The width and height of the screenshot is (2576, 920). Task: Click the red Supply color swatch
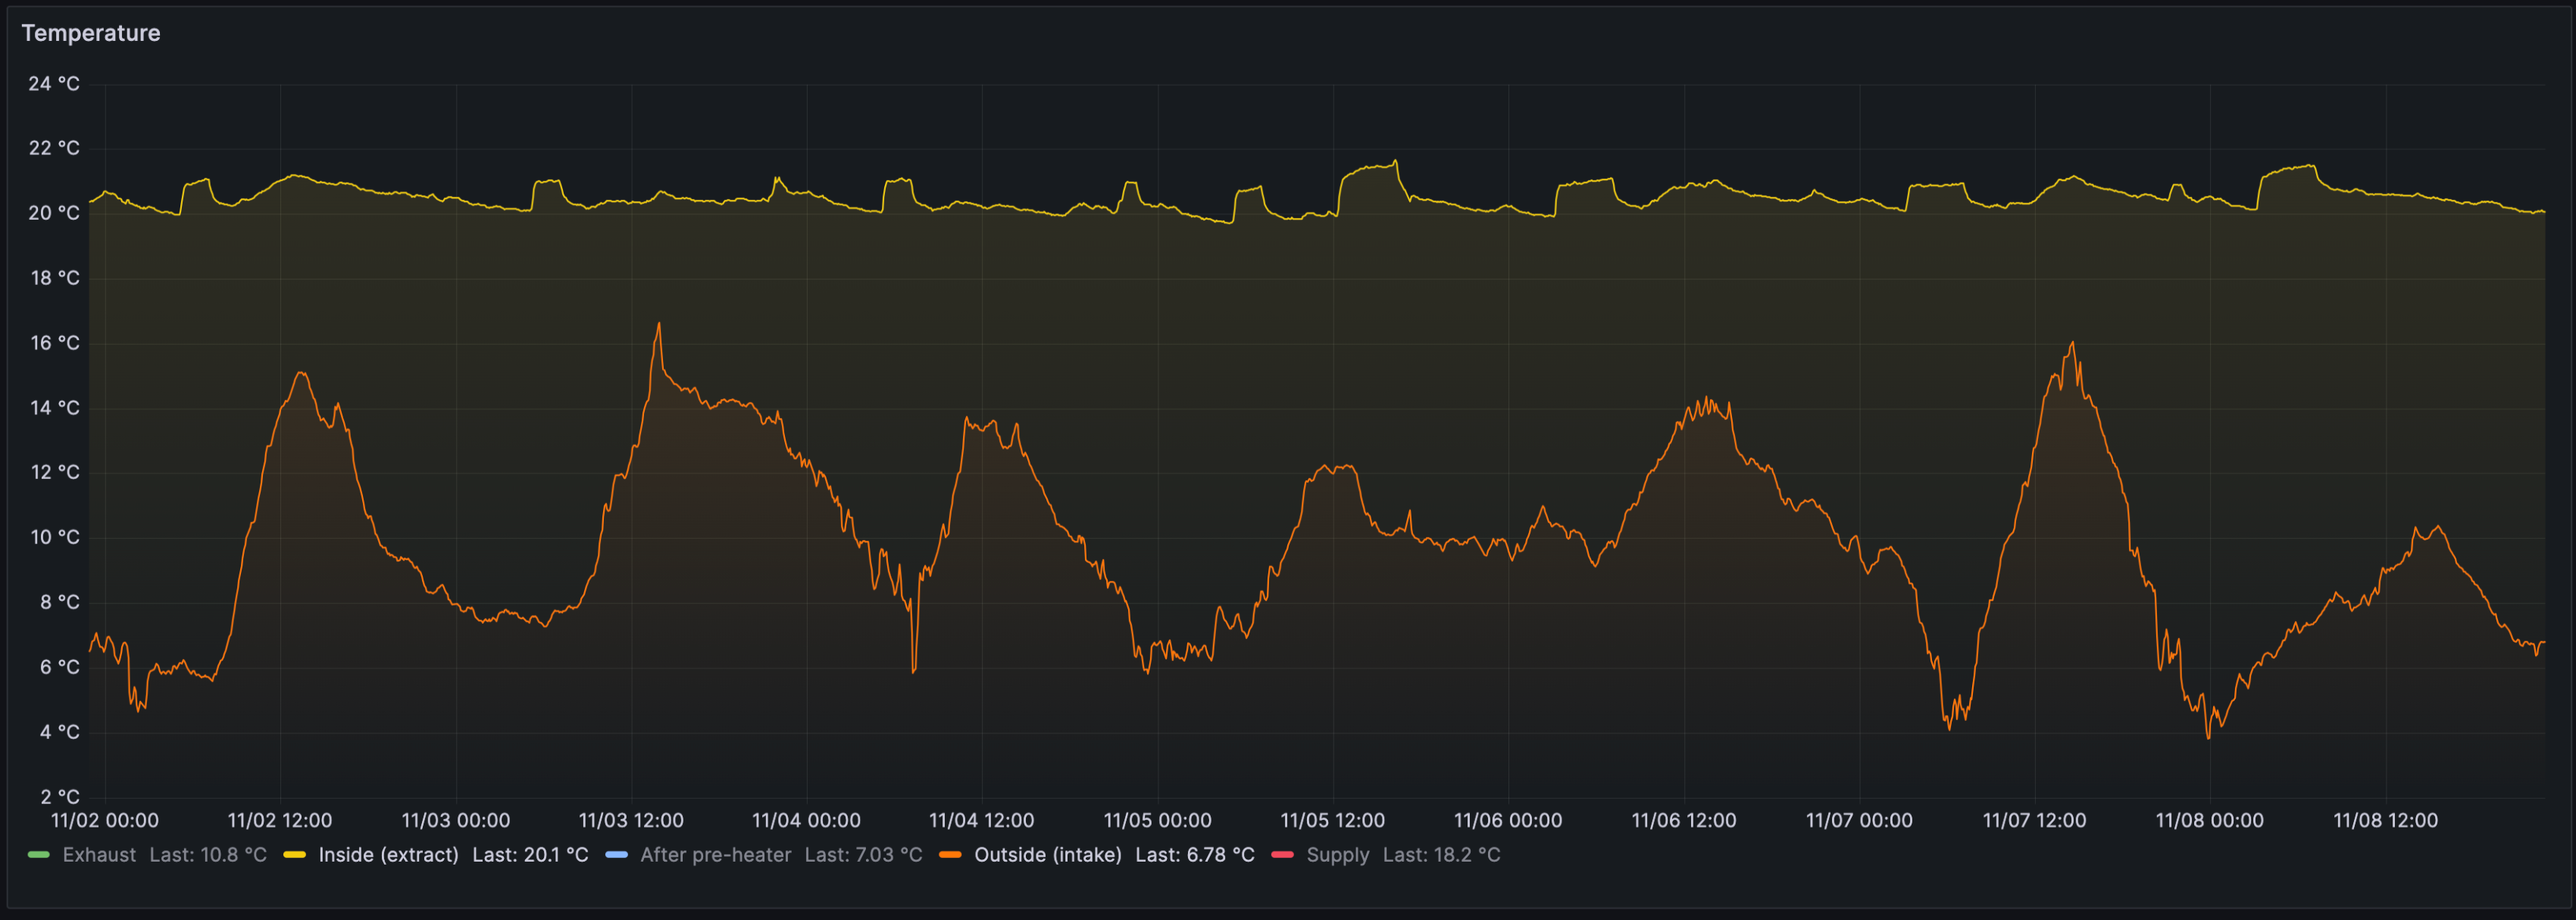[x=1282, y=855]
